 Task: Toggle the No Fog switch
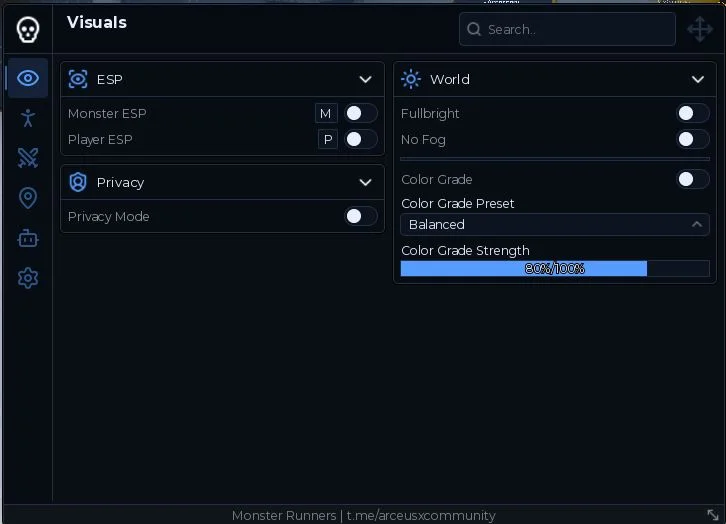coord(693,139)
